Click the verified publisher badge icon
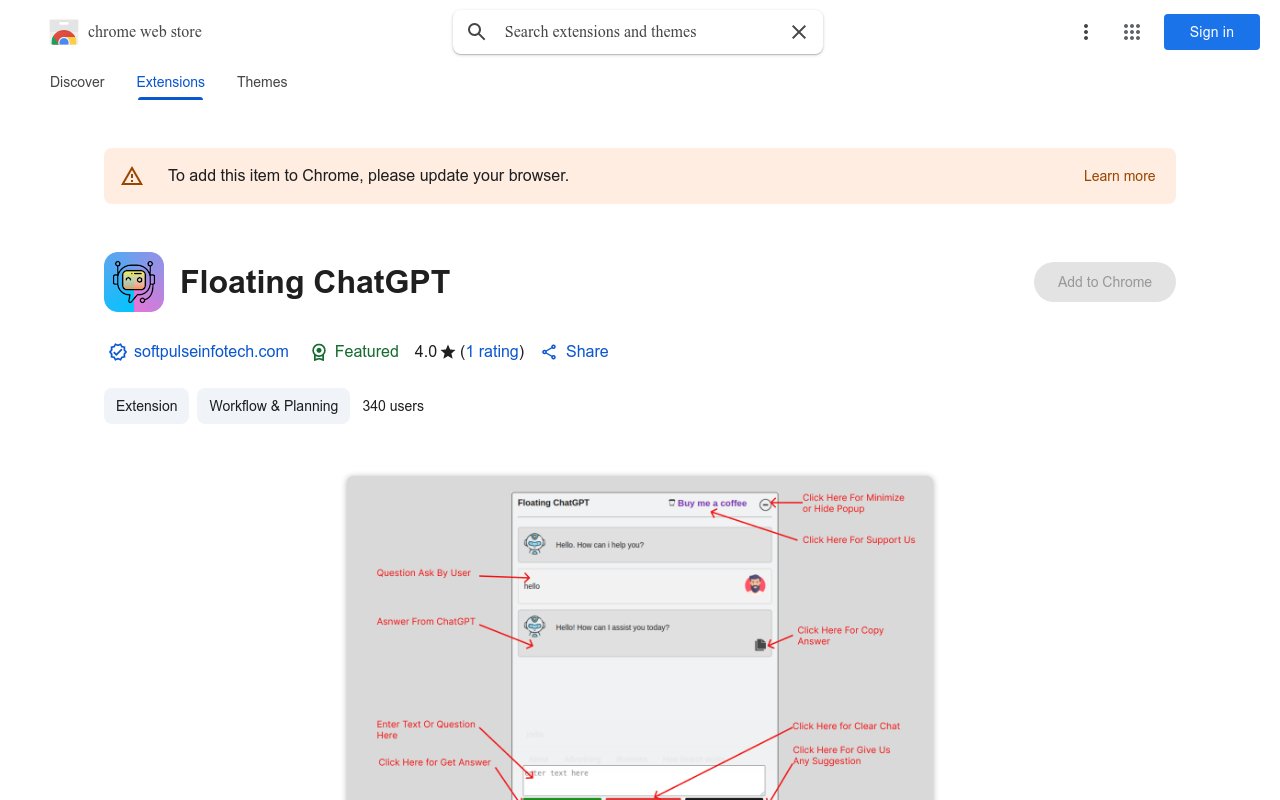This screenshot has width=1280, height=800. (118, 352)
